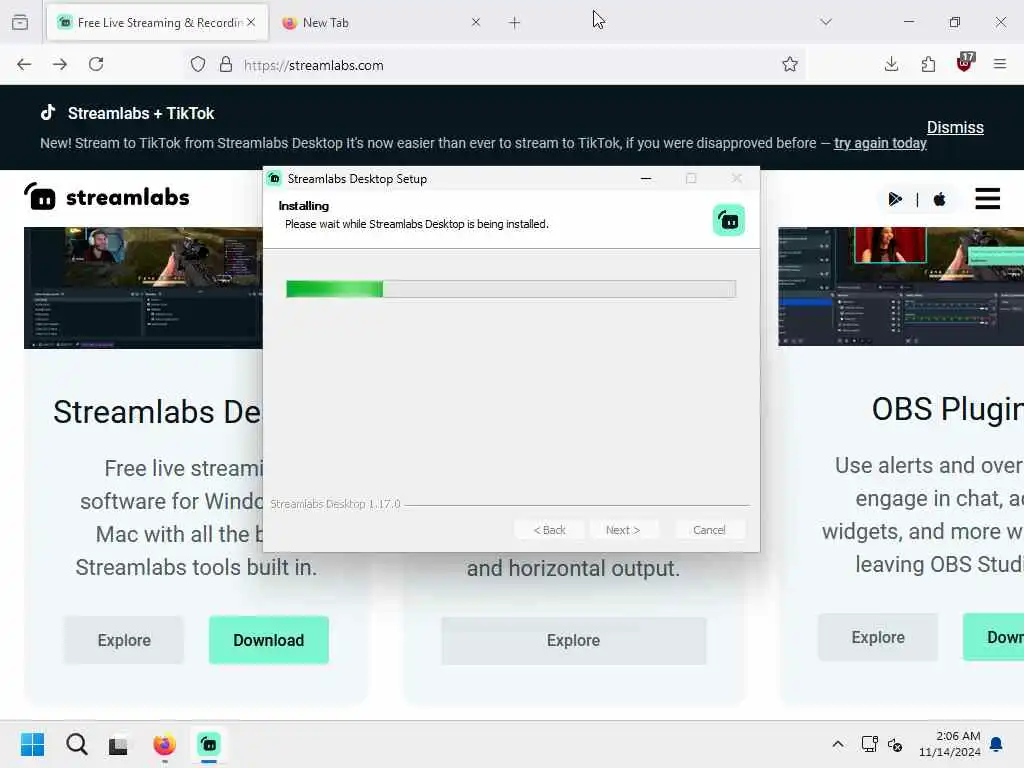Open the extensions puzzle icon

[928, 64]
